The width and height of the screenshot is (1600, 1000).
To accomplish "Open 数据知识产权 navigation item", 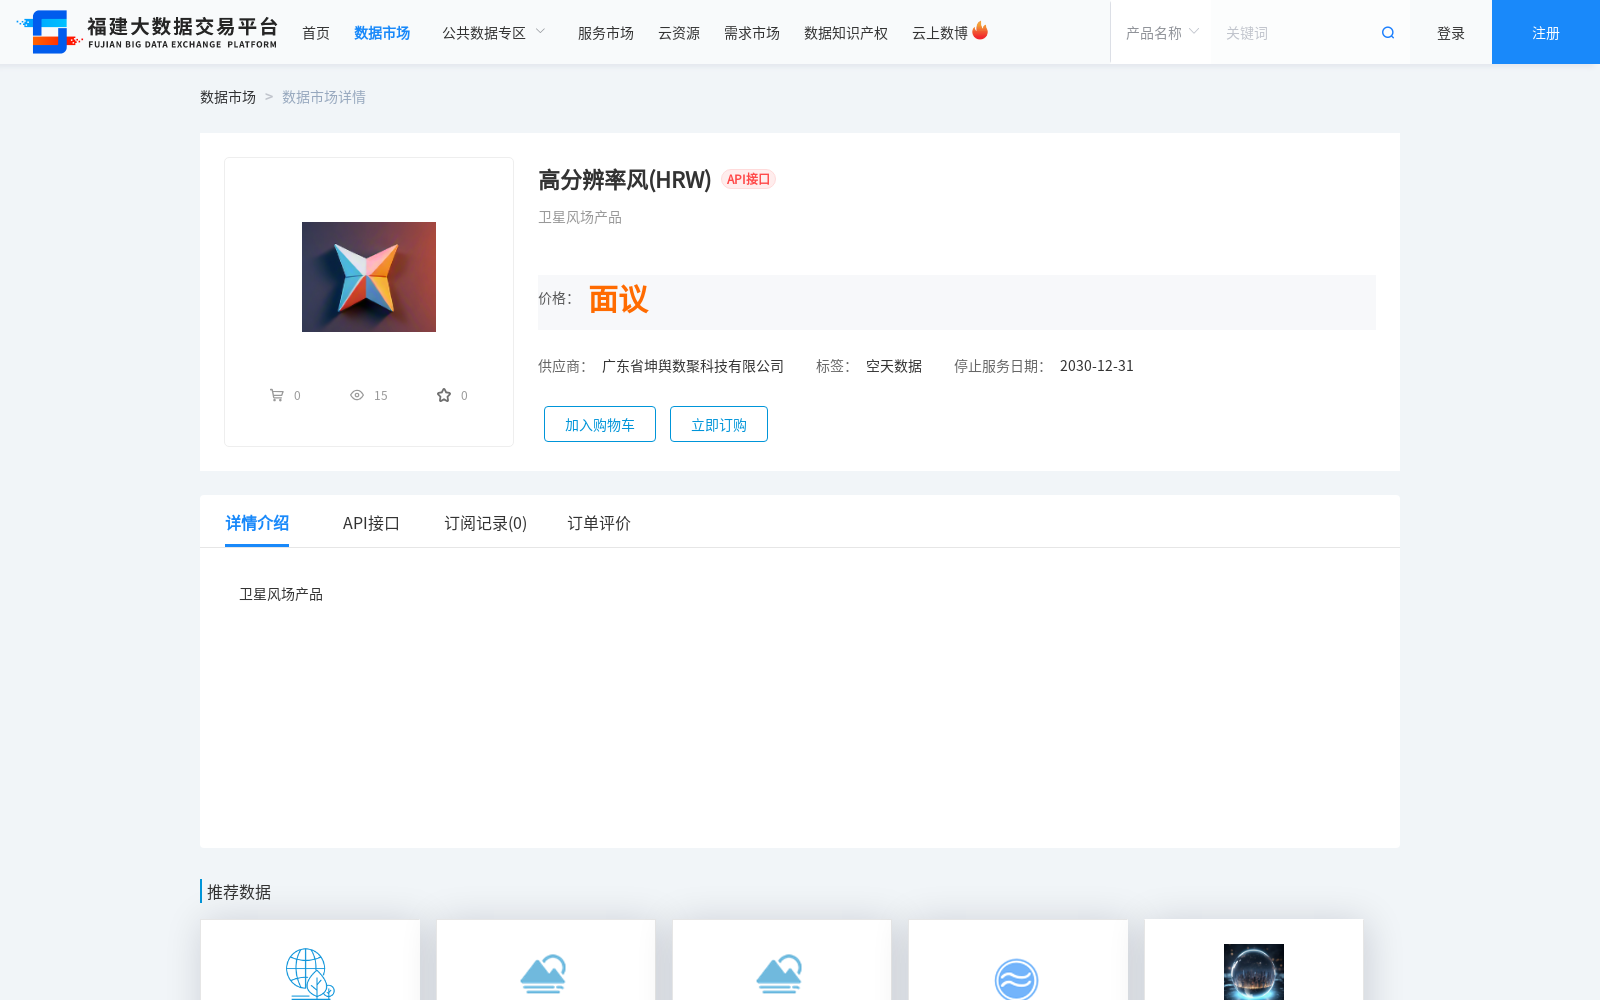I will pyautogui.click(x=846, y=33).
